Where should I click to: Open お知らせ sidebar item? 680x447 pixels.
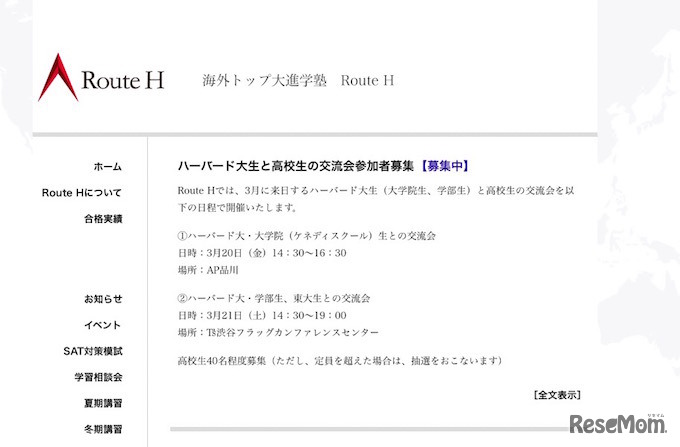[x=103, y=299]
